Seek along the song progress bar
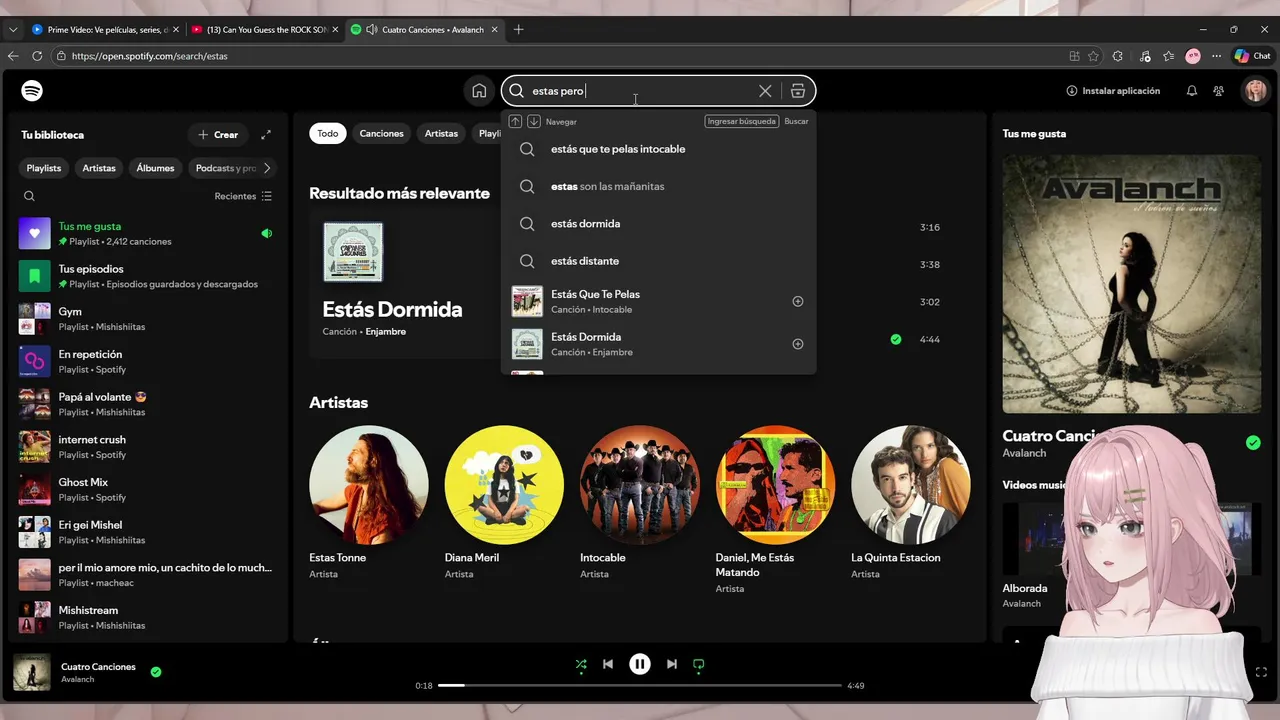1280x720 pixels. [640, 685]
